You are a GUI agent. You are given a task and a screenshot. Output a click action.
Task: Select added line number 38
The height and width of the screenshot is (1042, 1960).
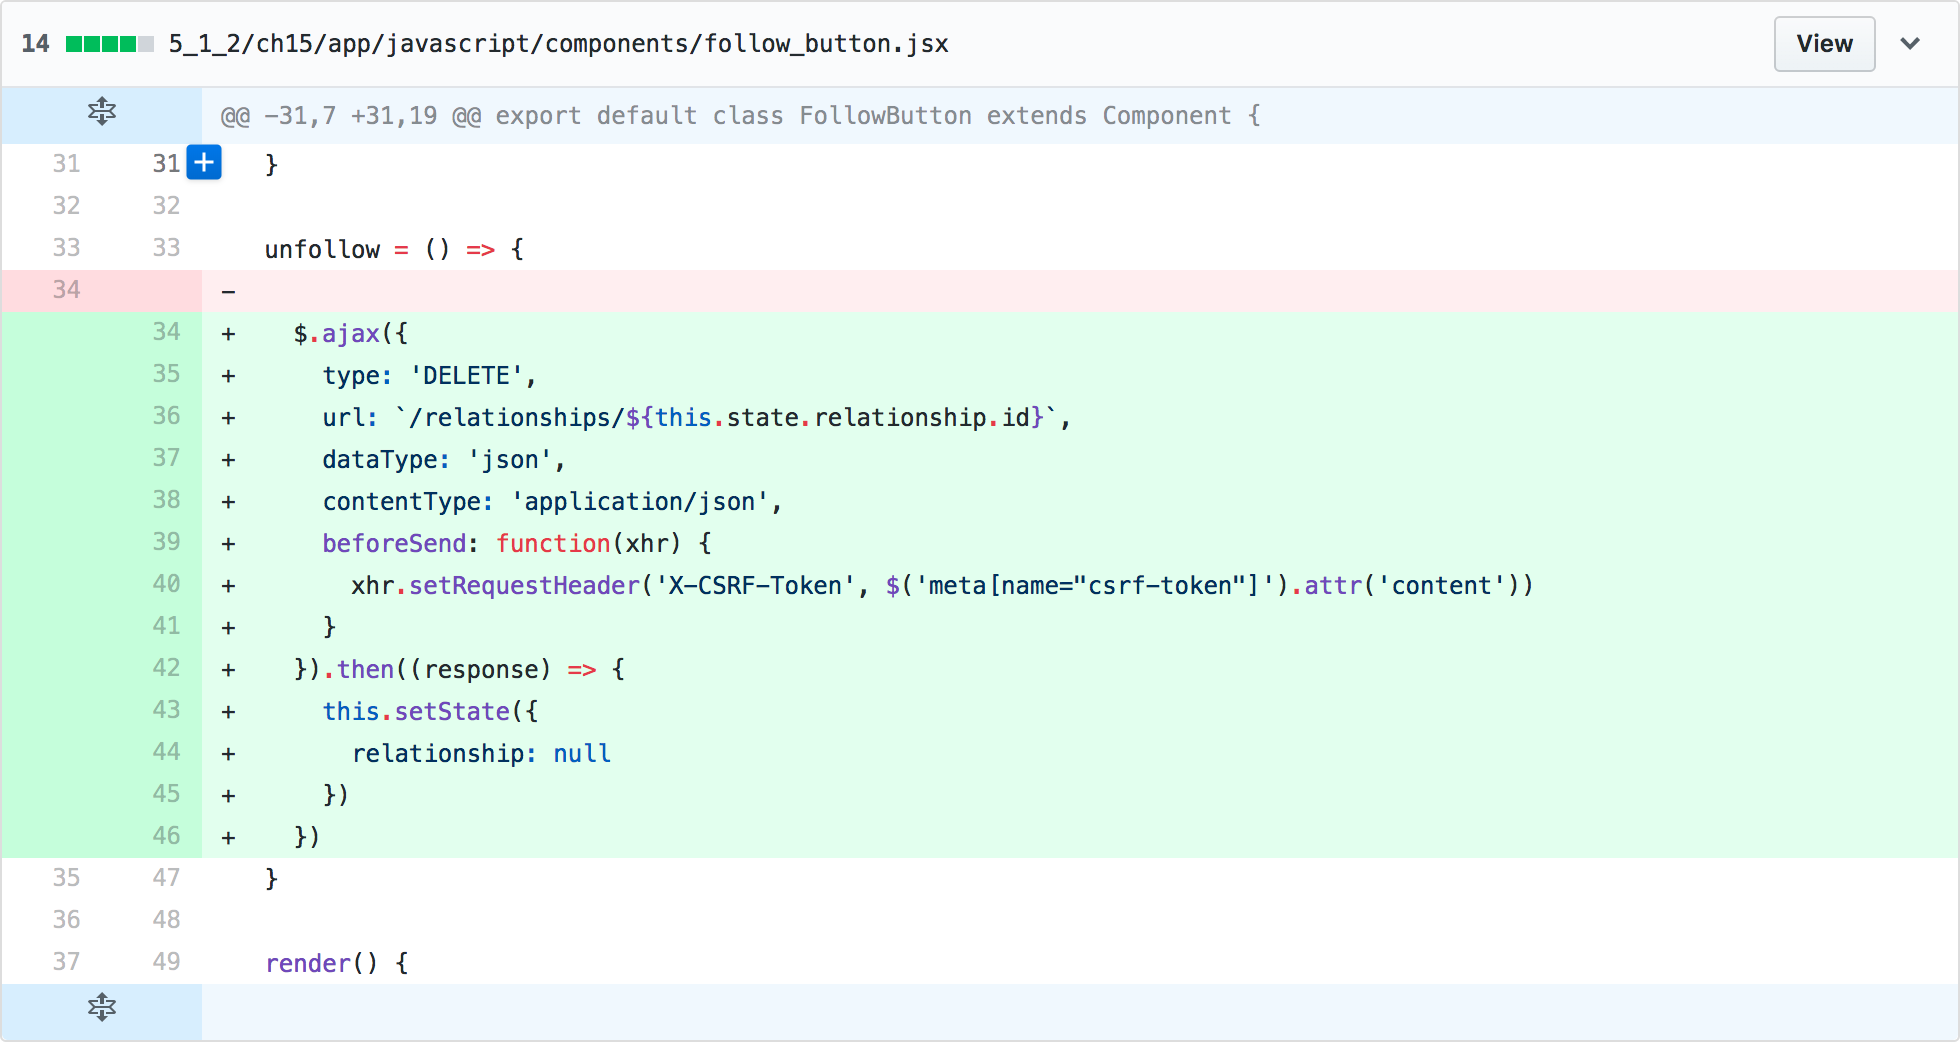pos(166,500)
